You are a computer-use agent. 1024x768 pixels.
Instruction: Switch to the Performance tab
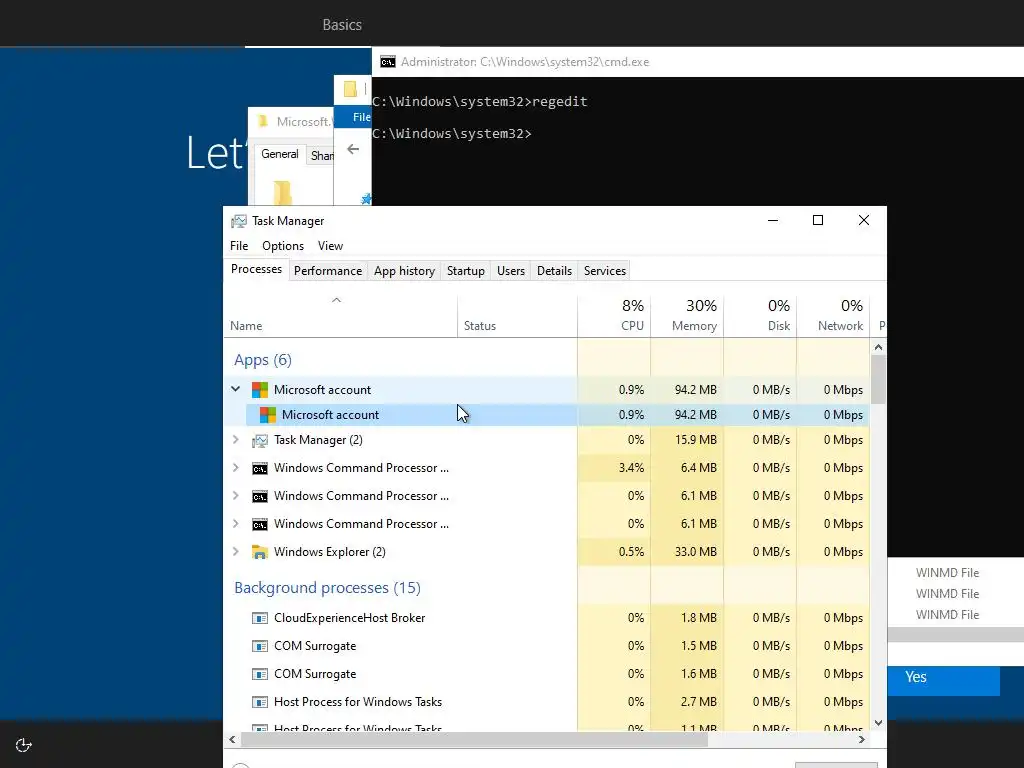328,271
